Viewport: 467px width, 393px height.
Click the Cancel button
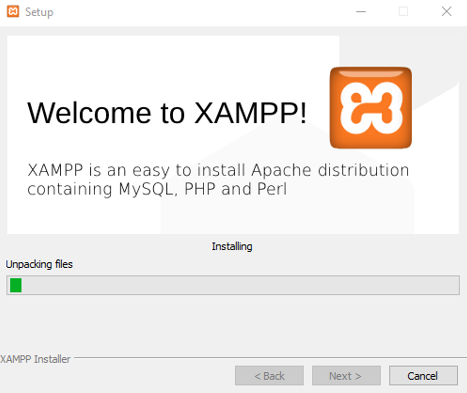pos(423,376)
